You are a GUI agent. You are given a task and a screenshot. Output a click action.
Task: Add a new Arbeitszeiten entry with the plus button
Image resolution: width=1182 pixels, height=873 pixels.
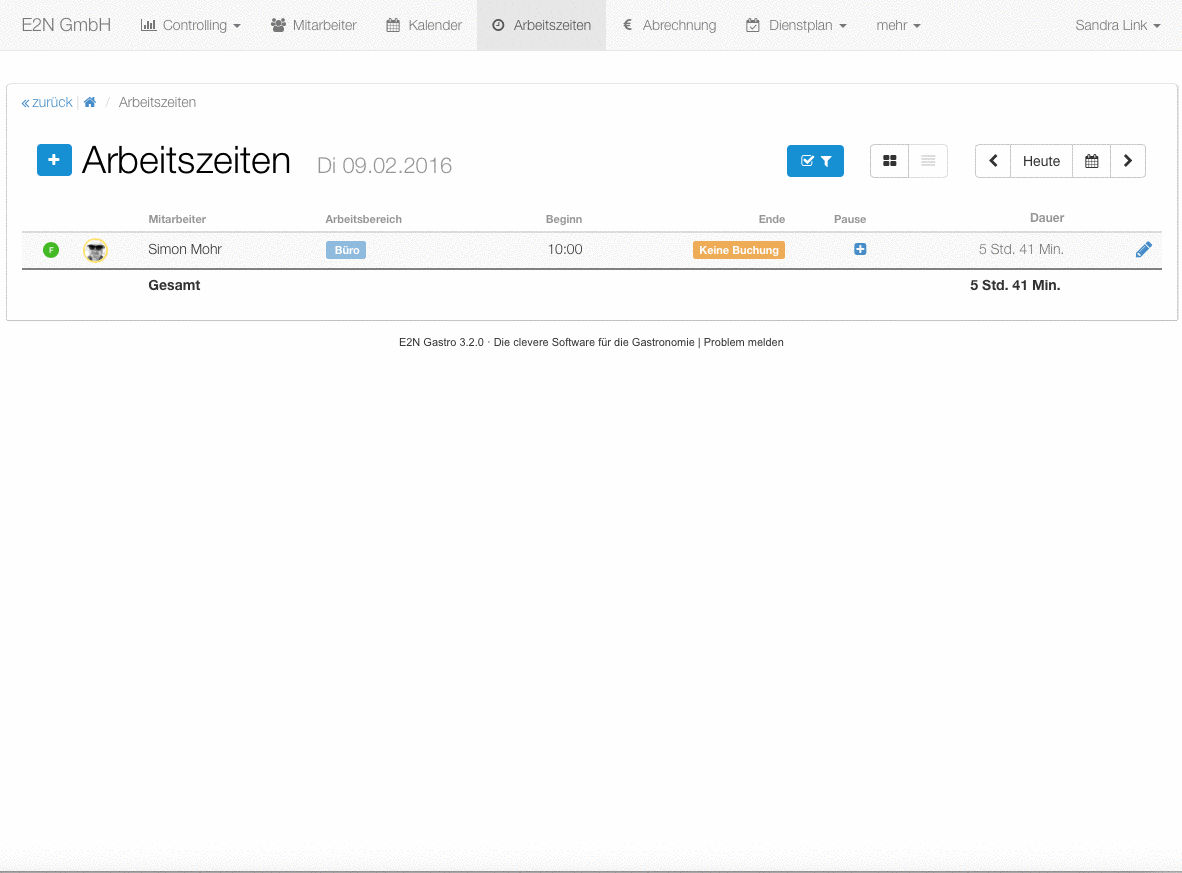click(54, 160)
